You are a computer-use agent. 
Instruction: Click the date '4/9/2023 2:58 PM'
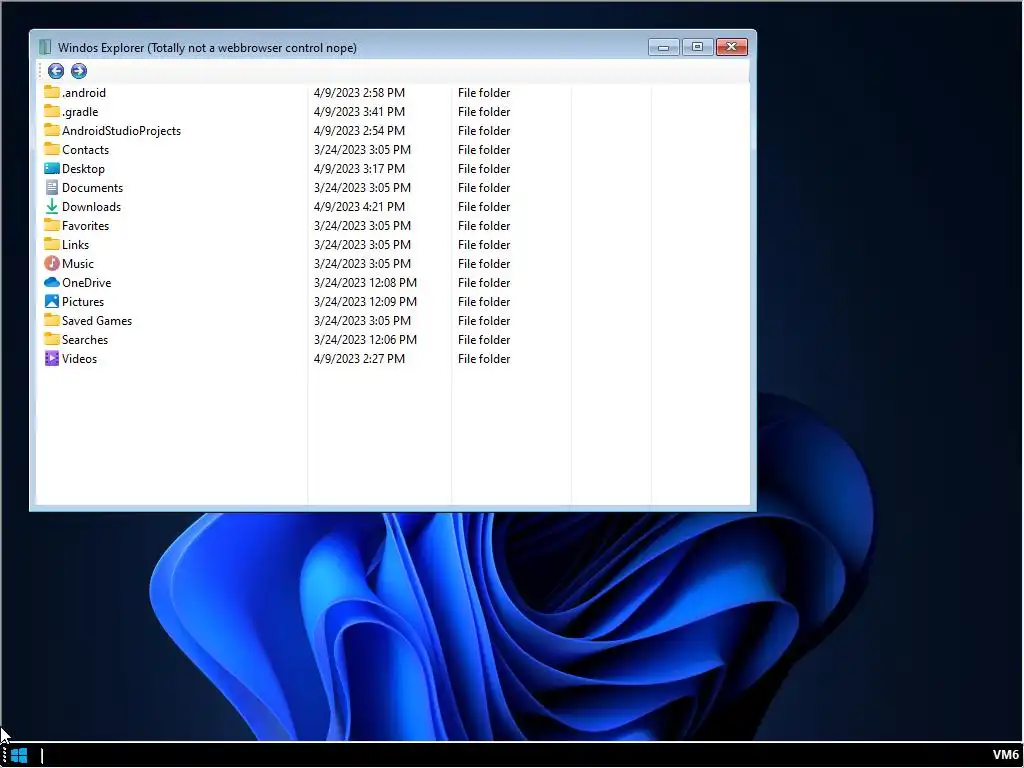359,93
